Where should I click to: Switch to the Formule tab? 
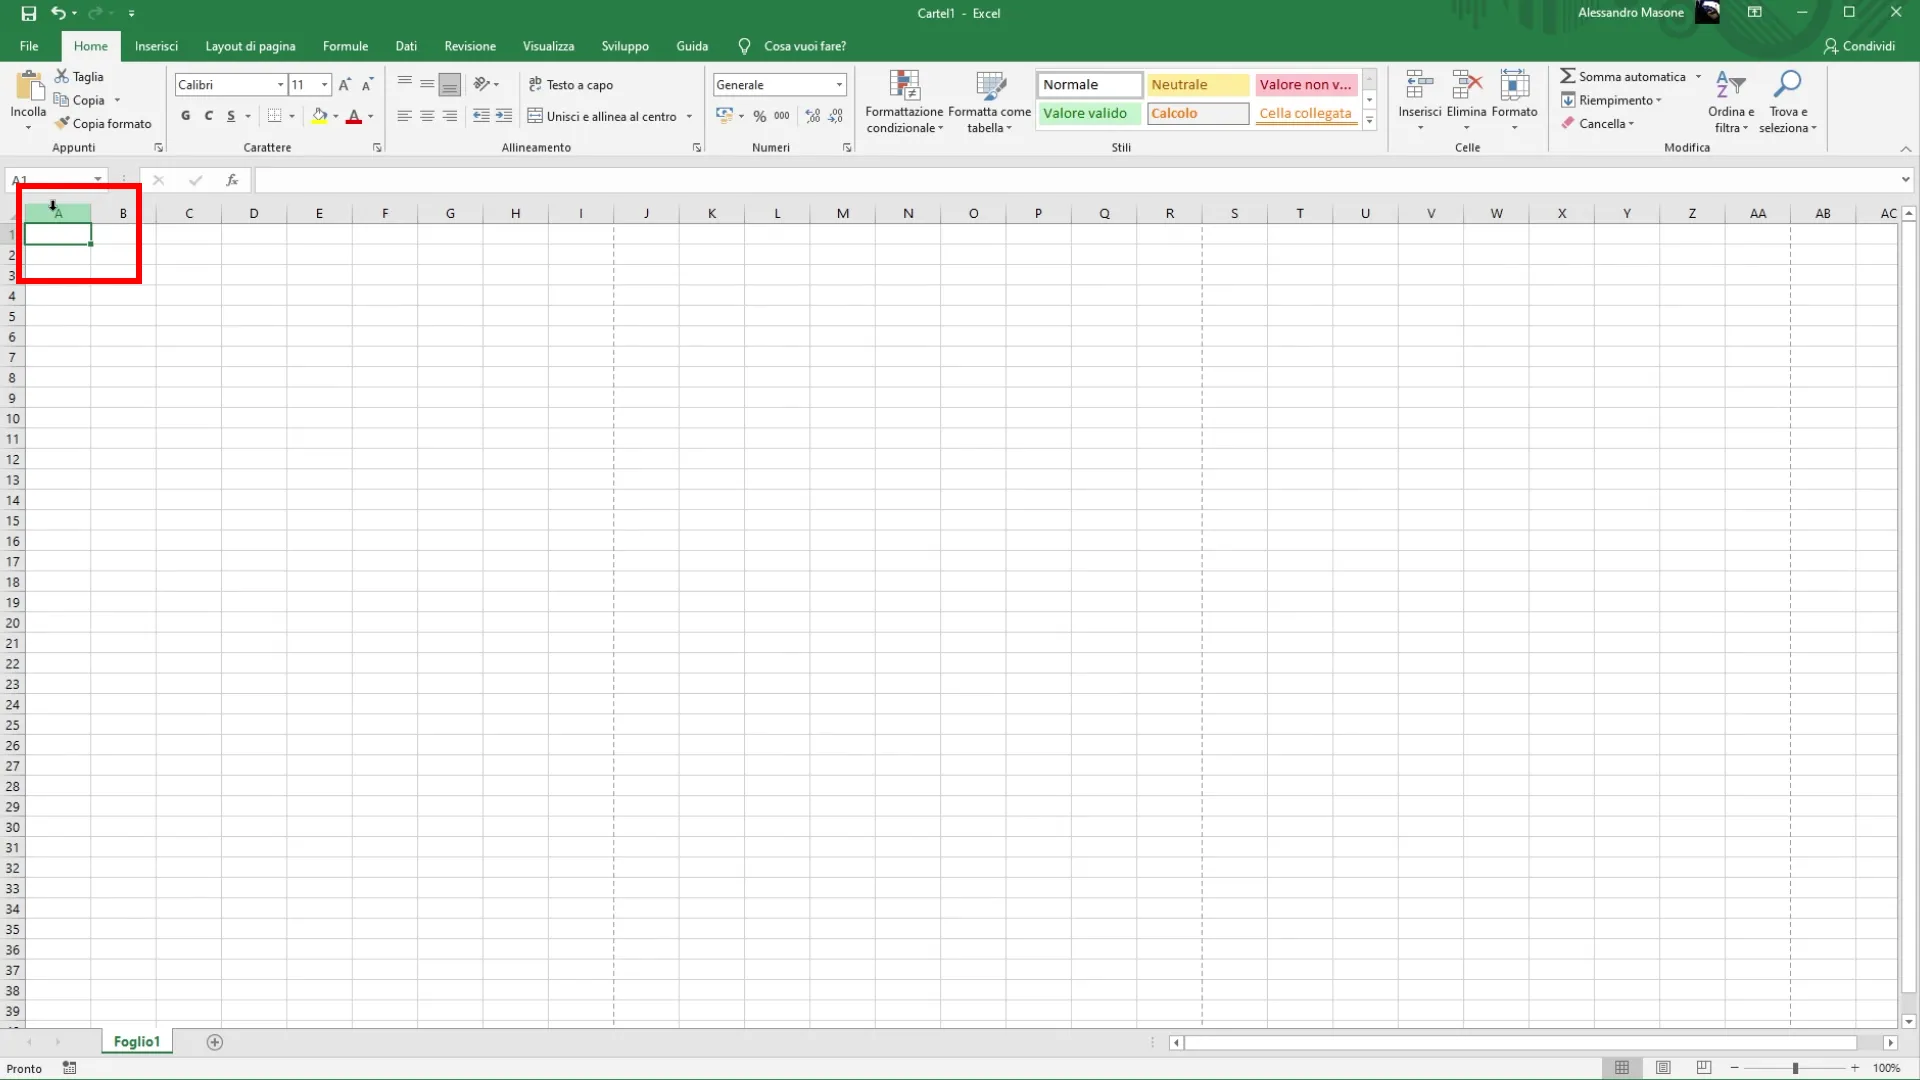[345, 46]
